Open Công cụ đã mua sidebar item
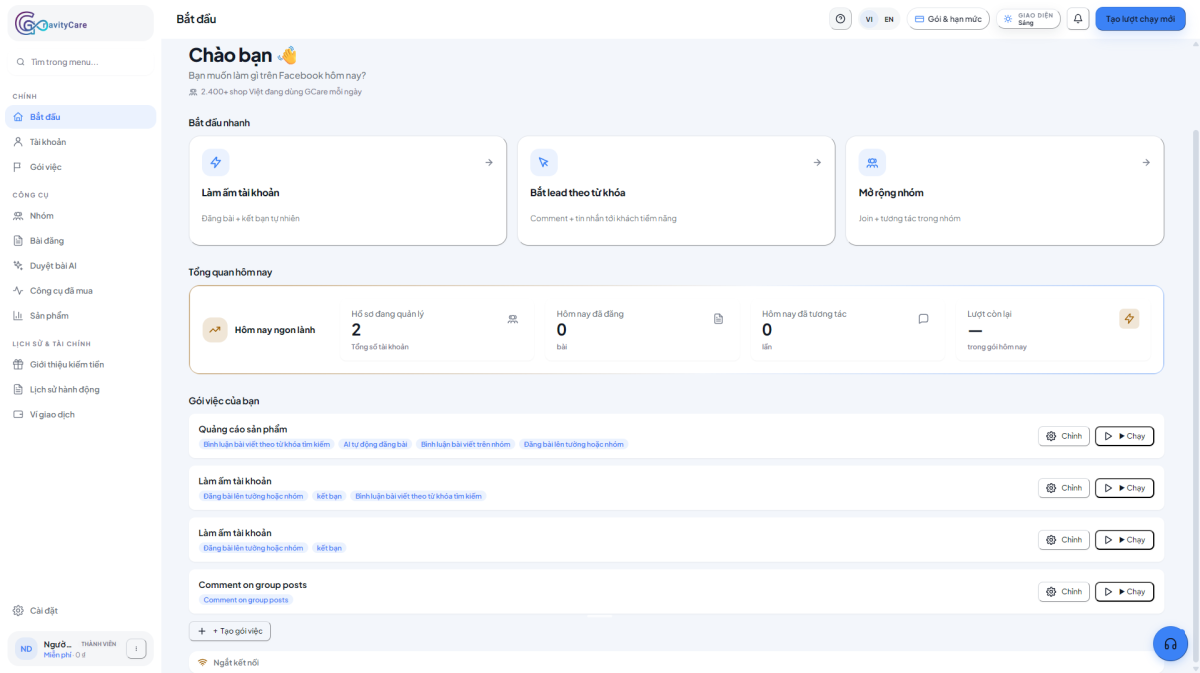The image size is (1200, 673). click(81, 291)
